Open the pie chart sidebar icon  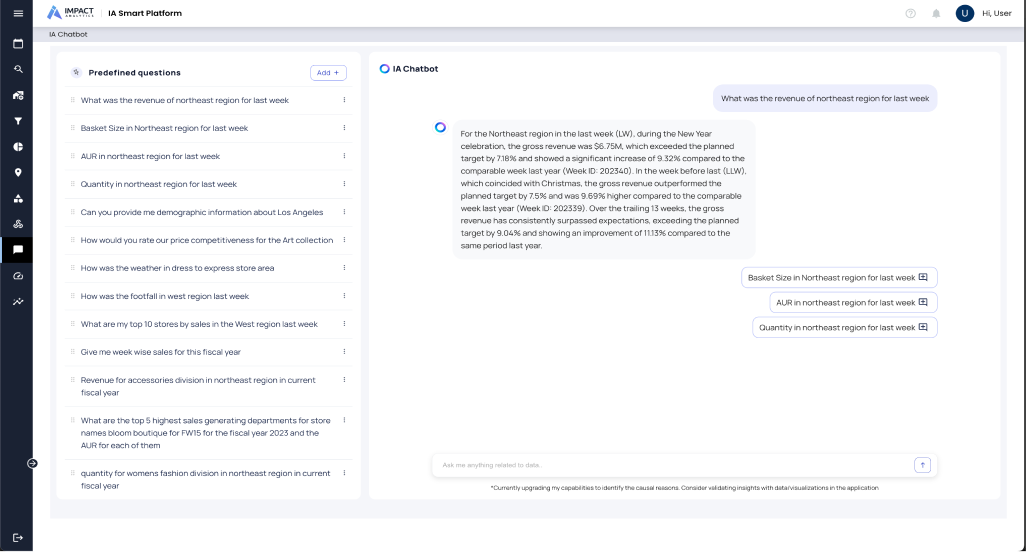point(18,147)
